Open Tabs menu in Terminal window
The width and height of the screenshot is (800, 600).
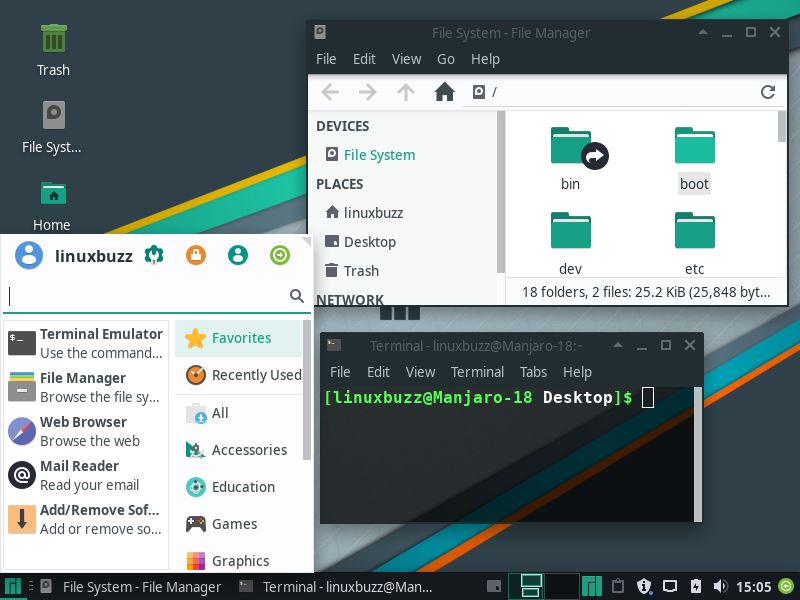click(x=534, y=372)
